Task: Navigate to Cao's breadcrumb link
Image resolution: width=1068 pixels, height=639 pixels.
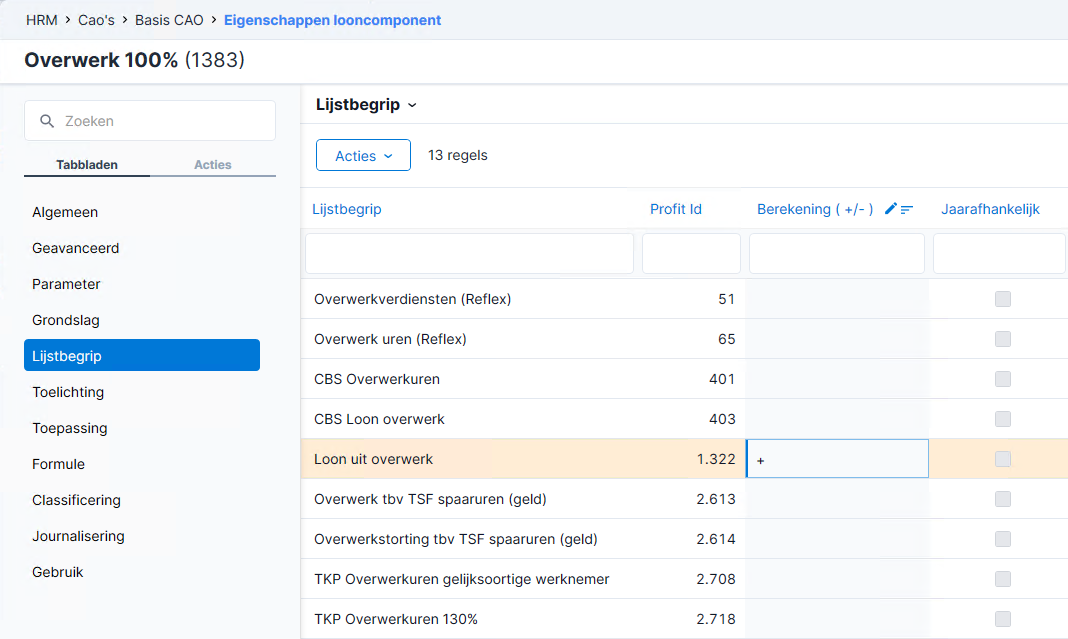Action: 96,20
